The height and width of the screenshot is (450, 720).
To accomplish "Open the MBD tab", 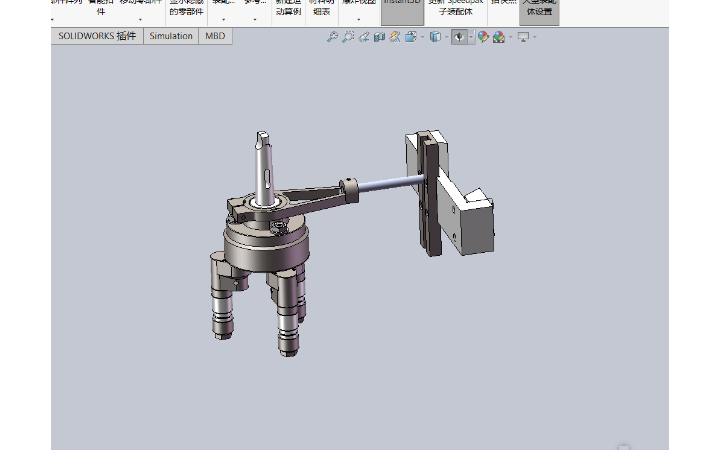I will pyautogui.click(x=215, y=36).
